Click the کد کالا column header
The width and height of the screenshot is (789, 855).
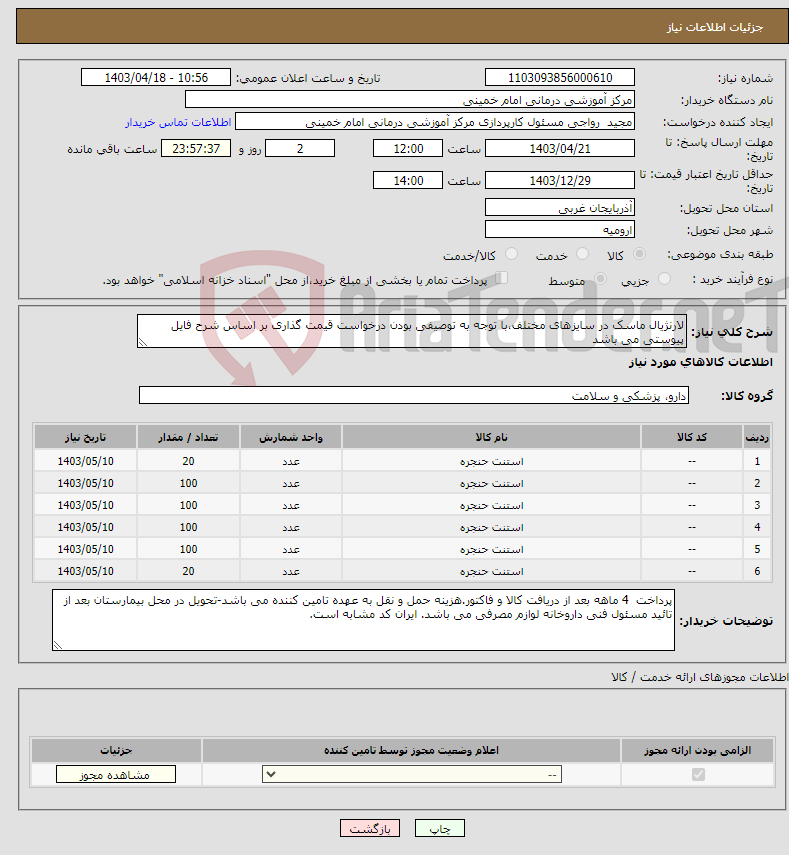[x=692, y=437]
